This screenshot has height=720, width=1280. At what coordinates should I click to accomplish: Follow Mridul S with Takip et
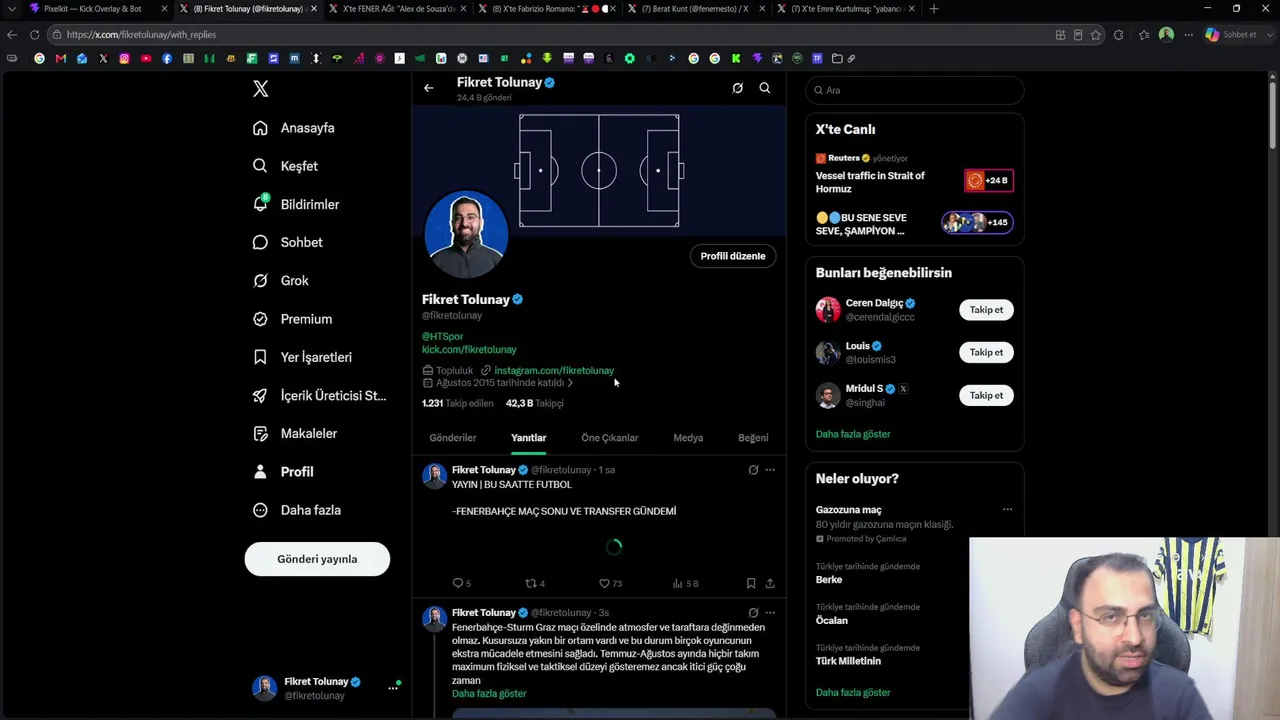(986, 395)
